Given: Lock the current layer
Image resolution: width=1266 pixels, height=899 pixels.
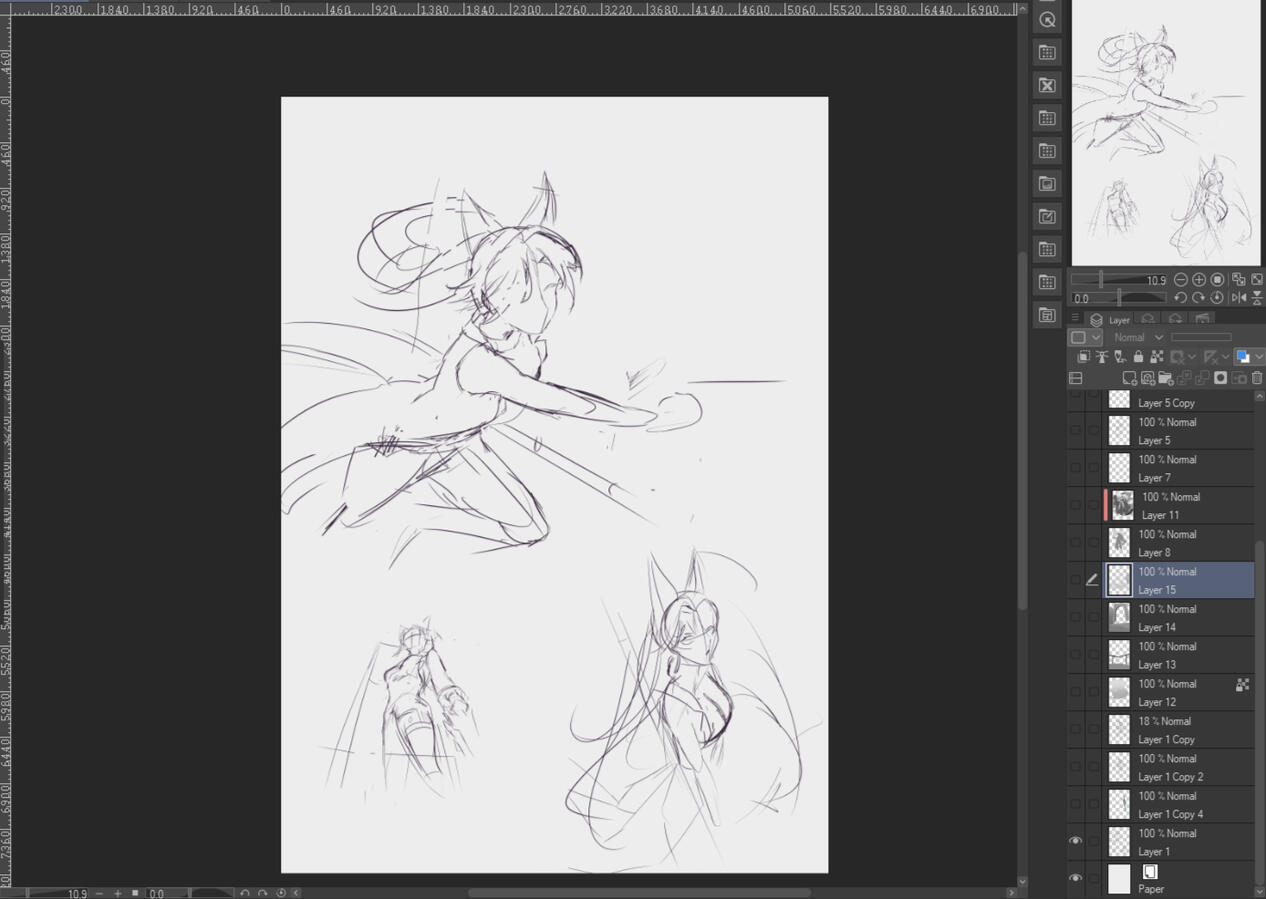Looking at the screenshot, I should pyautogui.click(x=1138, y=356).
